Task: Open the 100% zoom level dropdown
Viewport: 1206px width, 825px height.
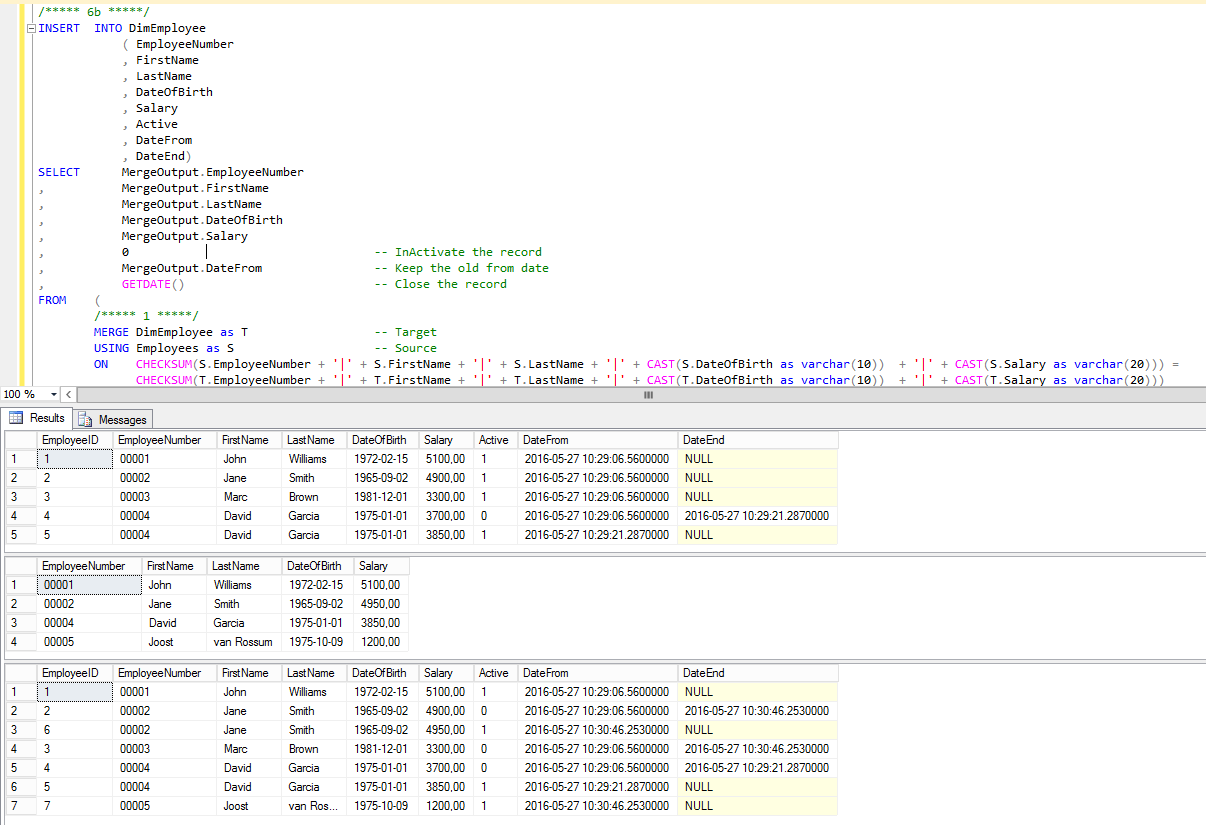Action: [51, 395]
